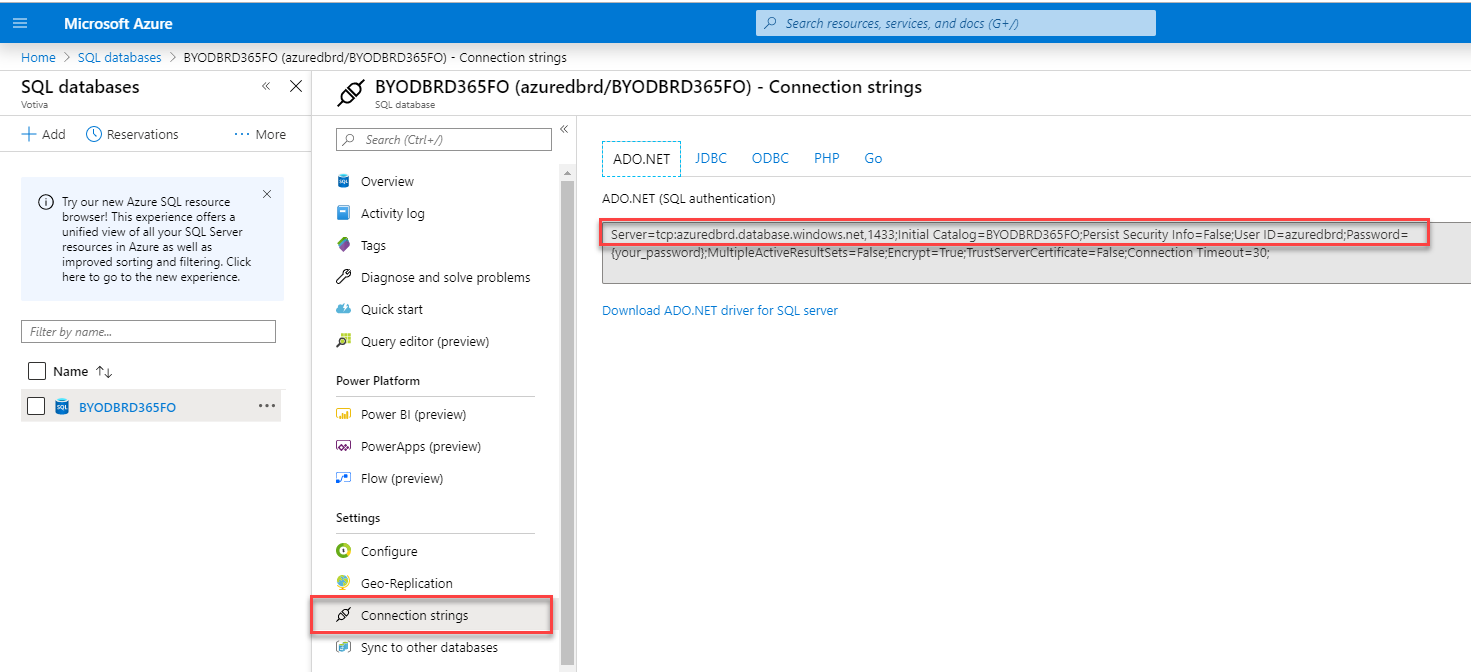The height and width of the screenshot is (672, 1471).
Task: Collapse the resource menu with double chevron
Action: click(x=563, y=129)
